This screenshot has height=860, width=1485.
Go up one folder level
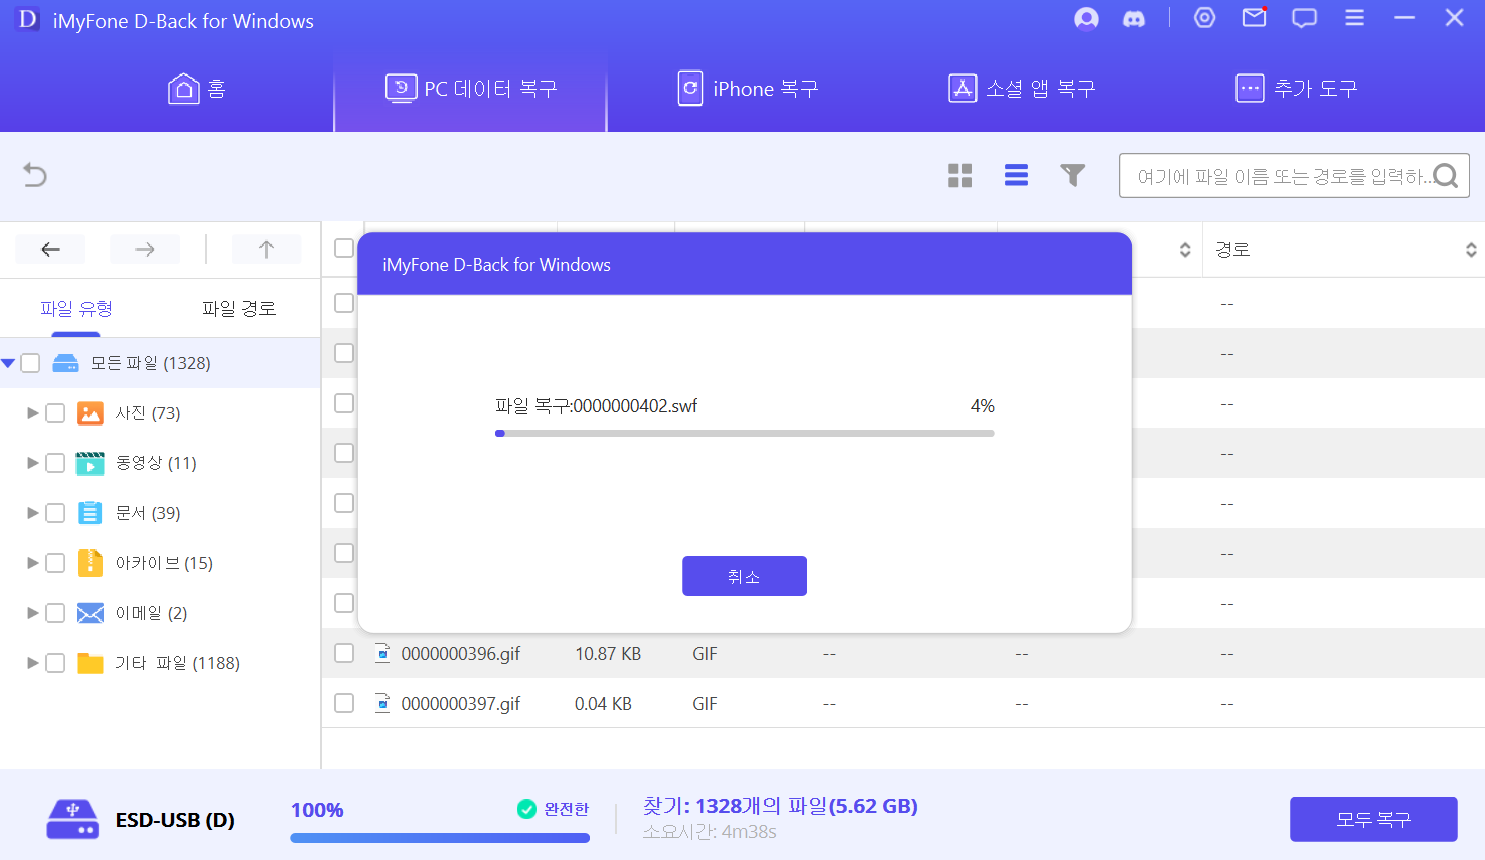pos(266,249)
